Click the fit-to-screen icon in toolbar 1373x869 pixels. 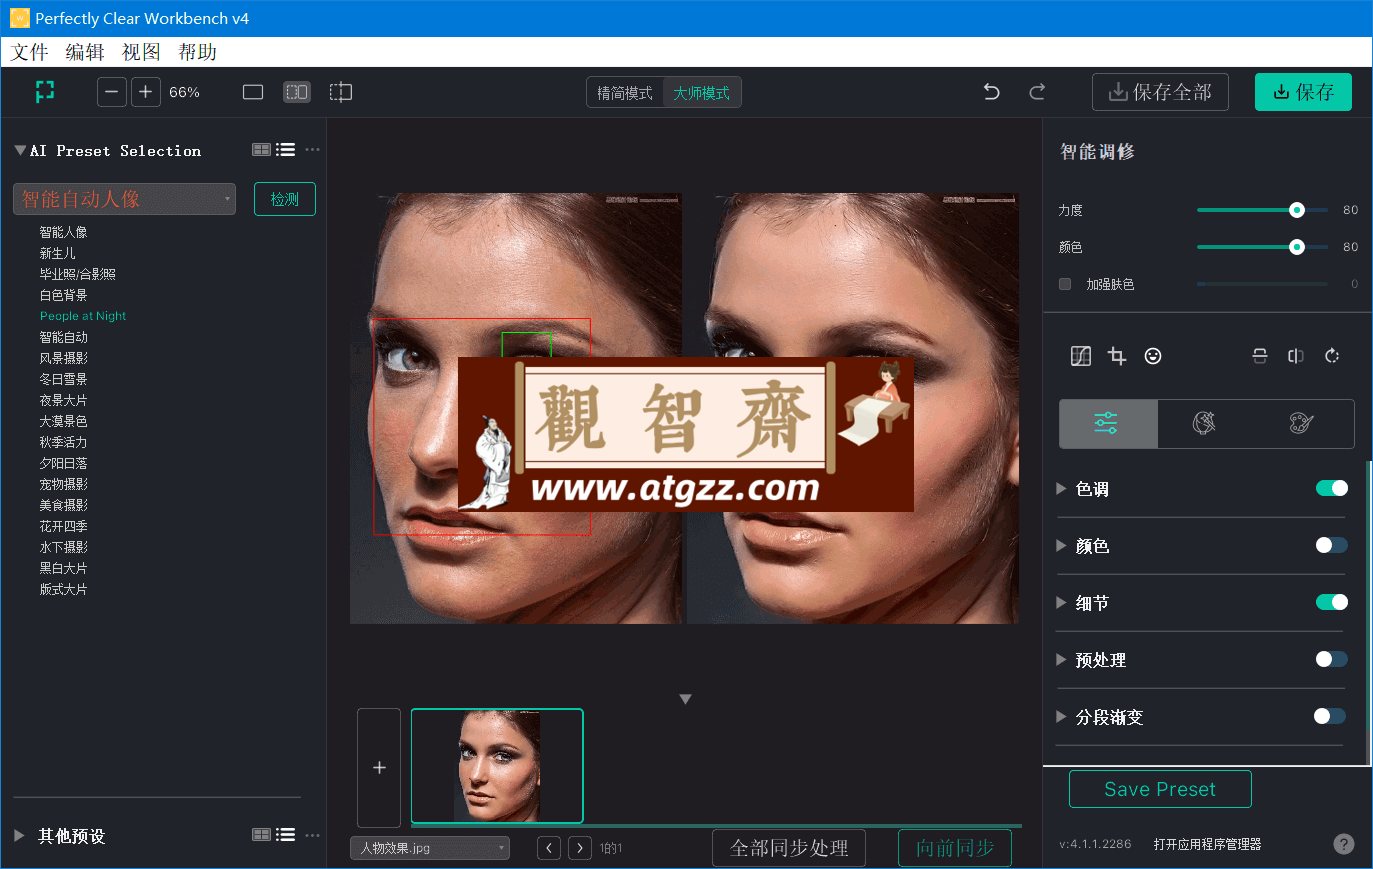45,92
